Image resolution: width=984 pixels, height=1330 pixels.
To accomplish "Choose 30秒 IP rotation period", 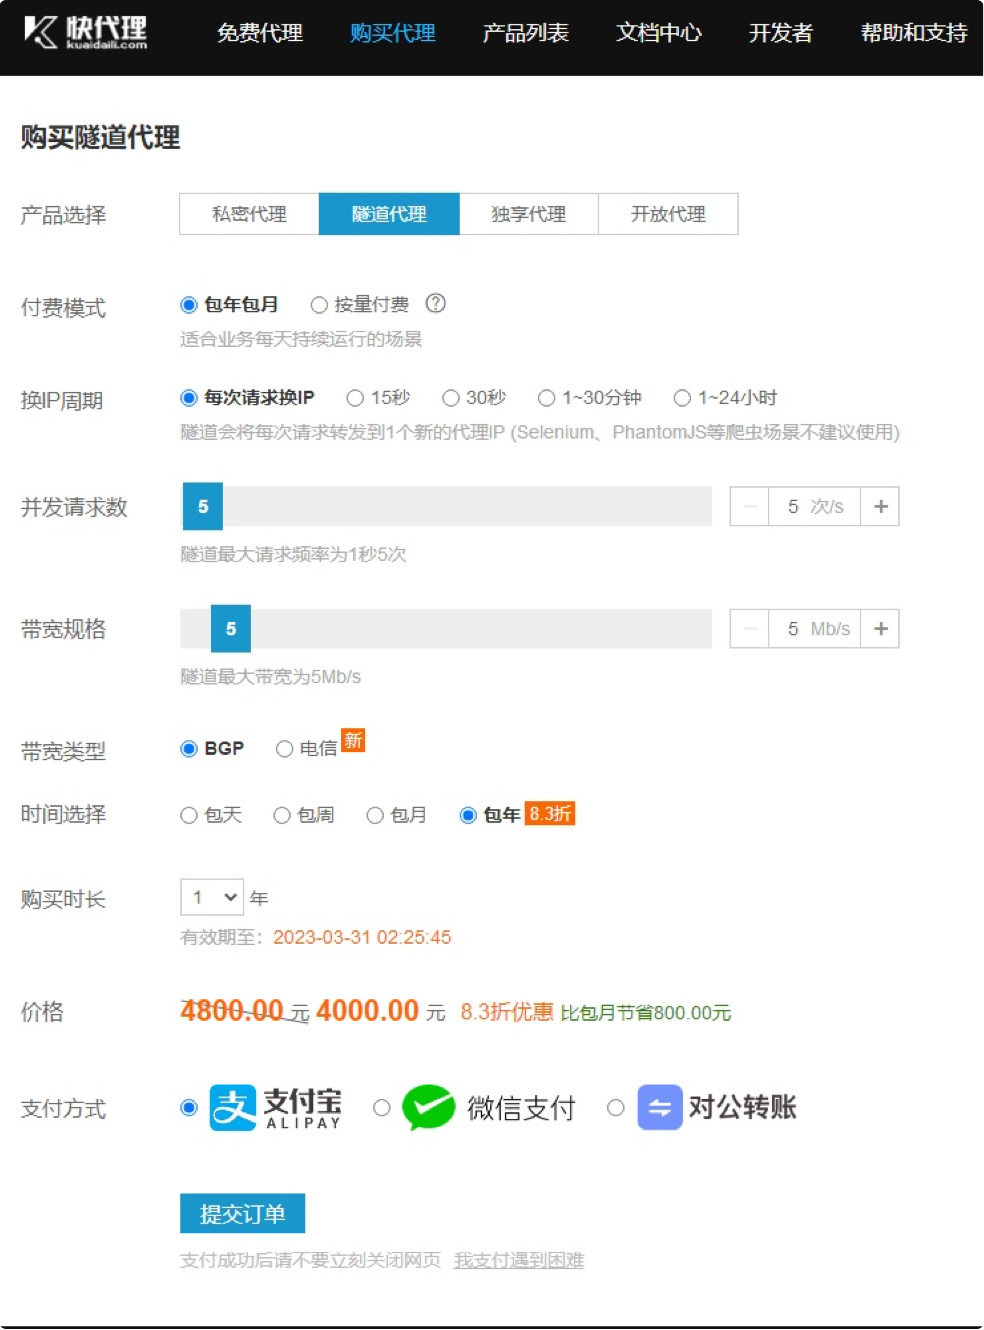I will [x=451, y=398].
